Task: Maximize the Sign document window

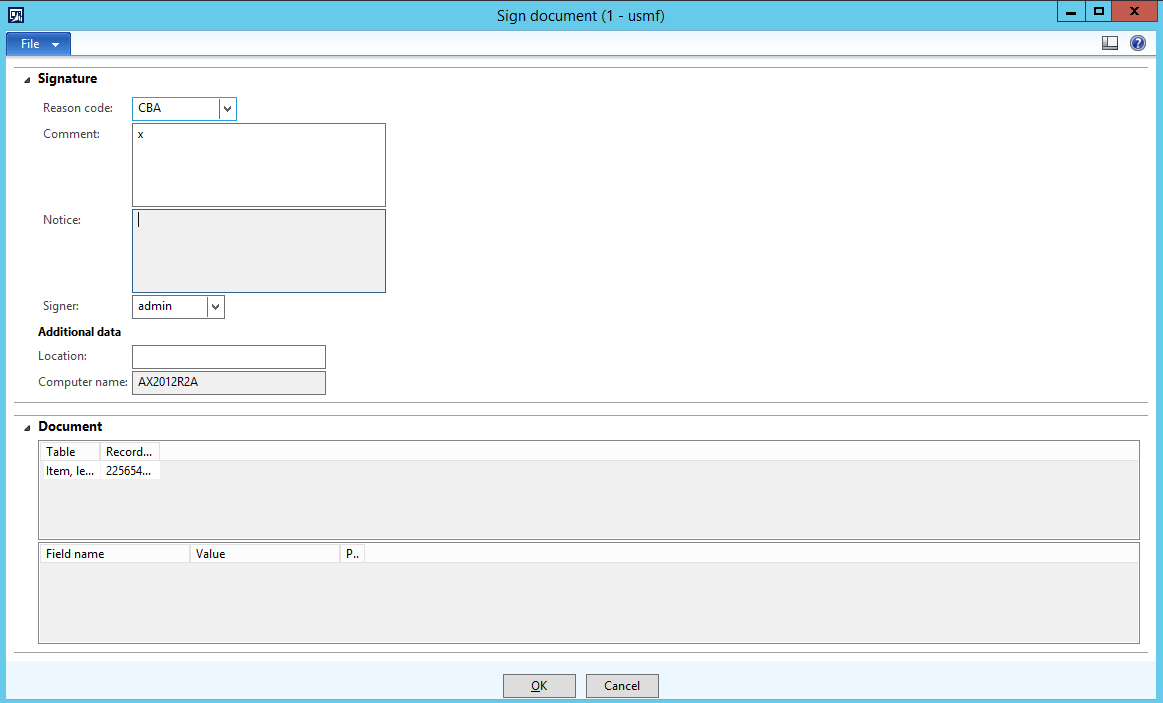Action: [x=1099, y=11]
